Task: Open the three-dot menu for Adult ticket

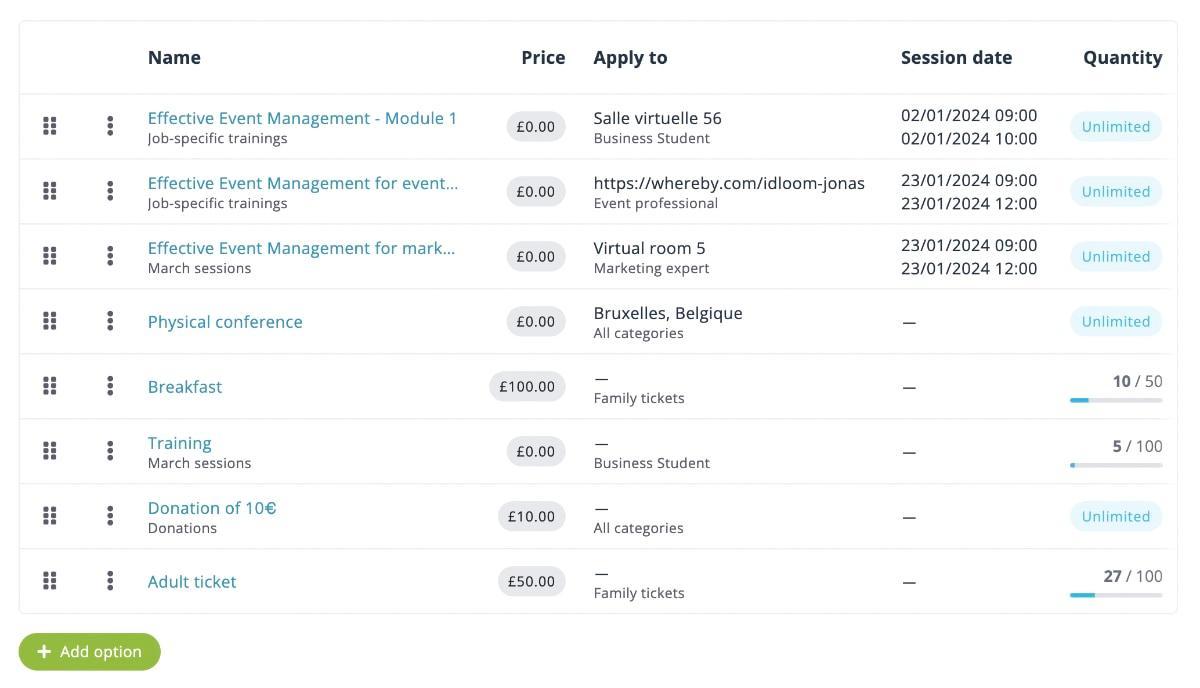Action: (x=110, y=581)
